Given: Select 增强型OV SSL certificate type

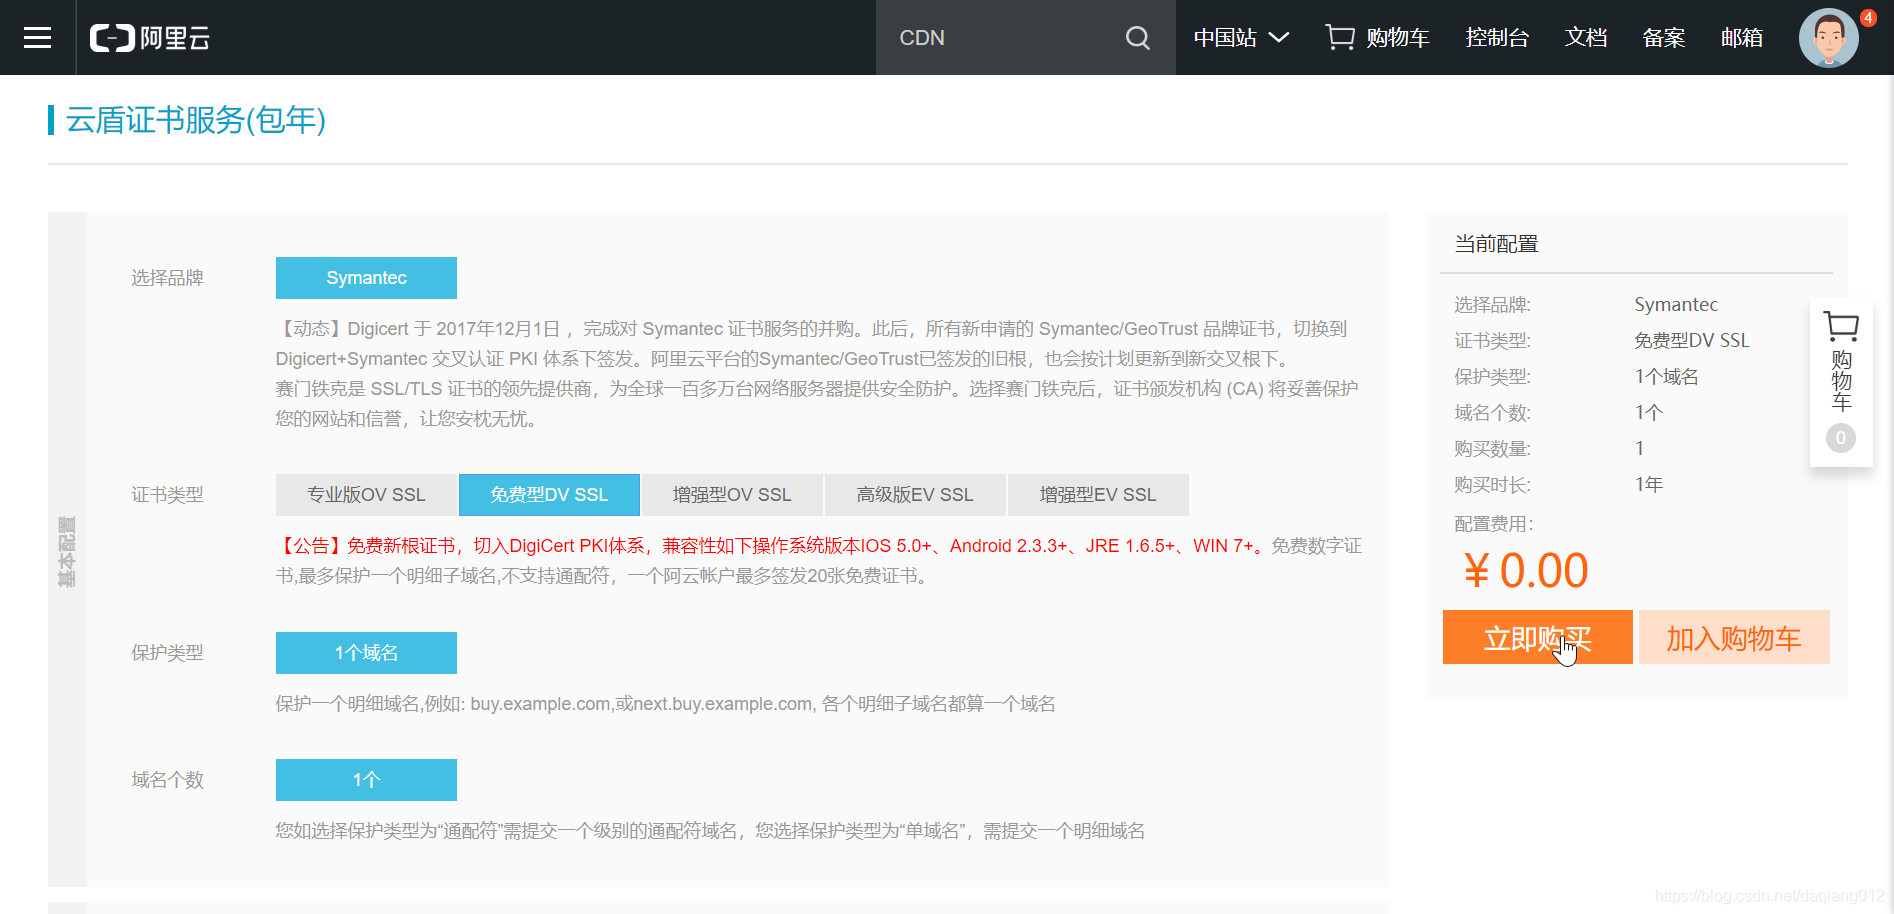Looking at the screenshot, I should pyautogui.click(x=732, y=495).
